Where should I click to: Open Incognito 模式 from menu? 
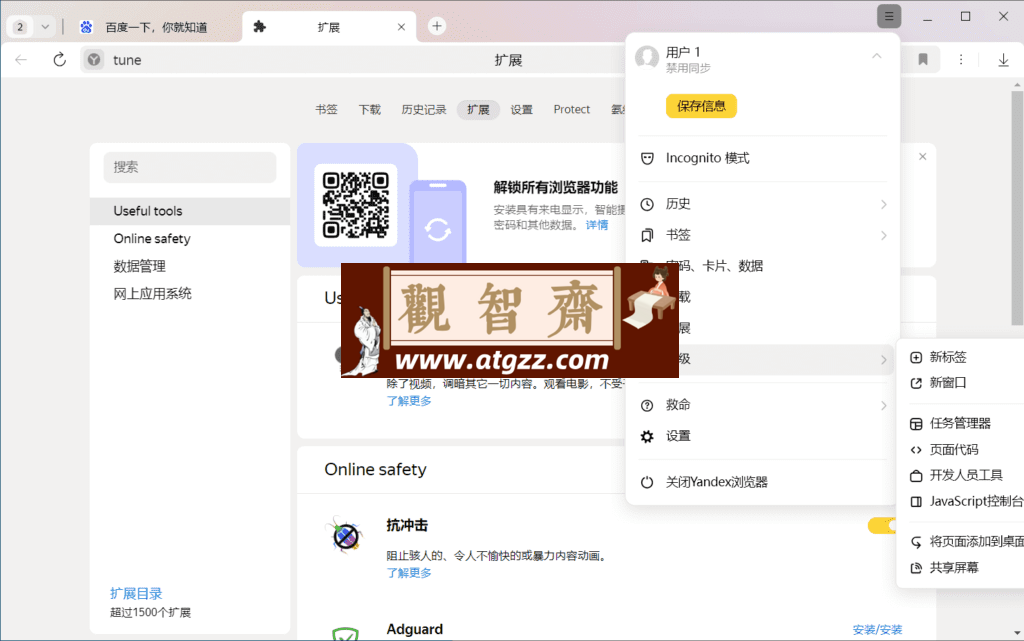coord(762,158)
